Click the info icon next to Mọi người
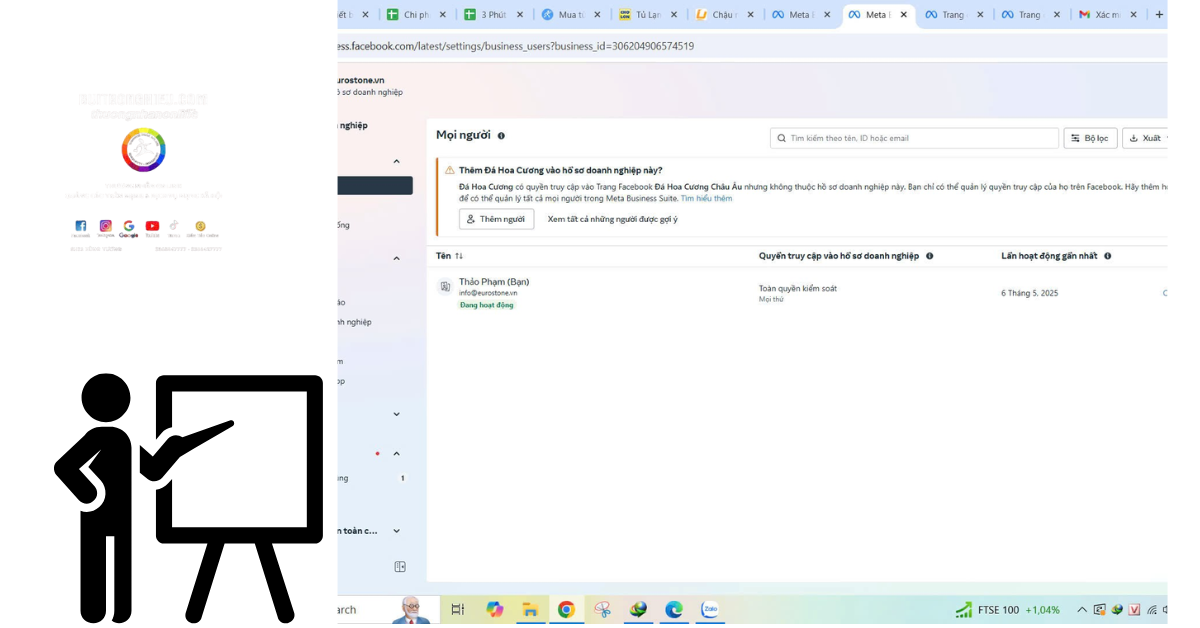1200x628 pixels. (x=501, y=136)
